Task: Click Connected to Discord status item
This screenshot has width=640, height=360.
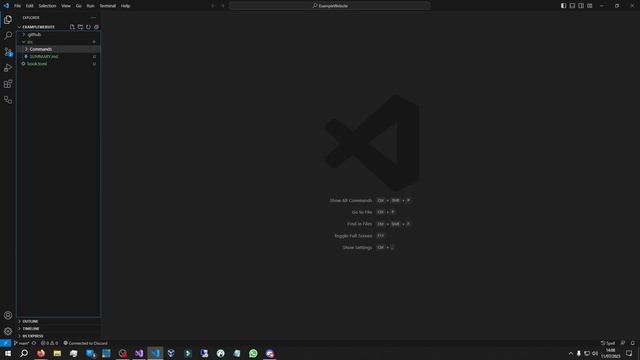Action: [x=86, y=343]
